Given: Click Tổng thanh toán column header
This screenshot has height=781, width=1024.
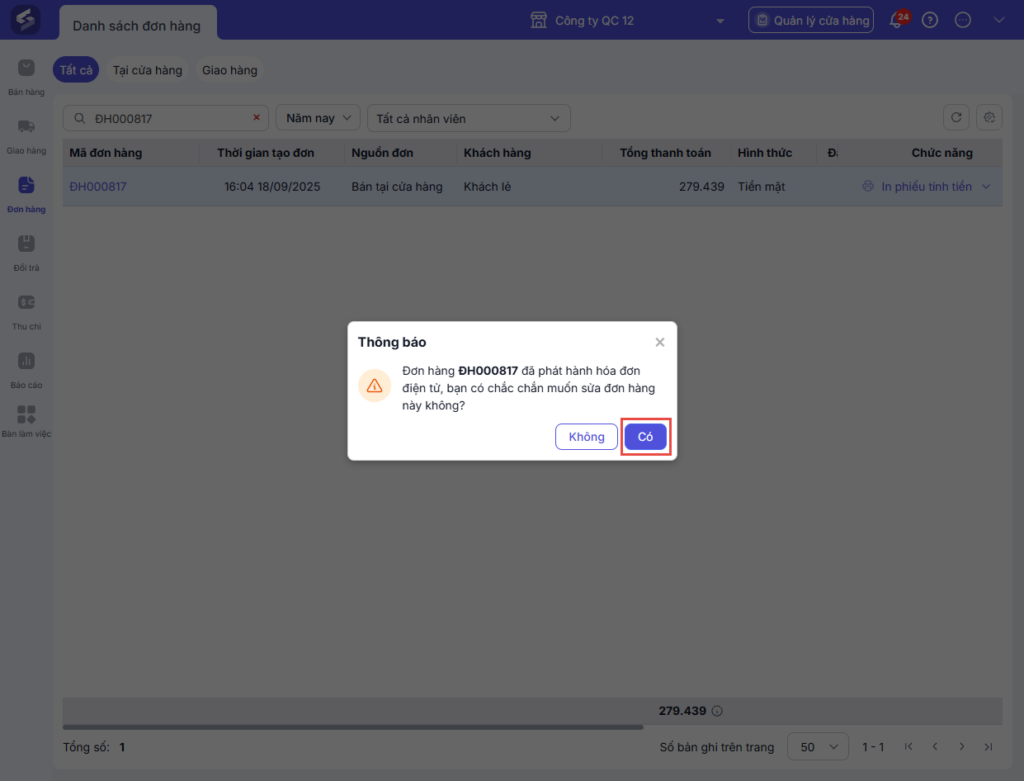Looking at the screenshot, I should pyautogui.click(x=665, y=153).
